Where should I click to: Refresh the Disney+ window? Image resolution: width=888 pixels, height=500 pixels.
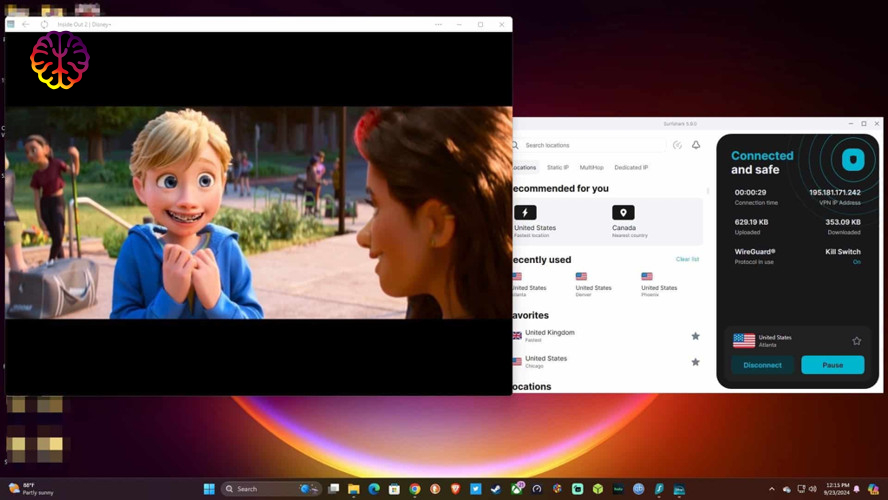[x=44, y=24]
